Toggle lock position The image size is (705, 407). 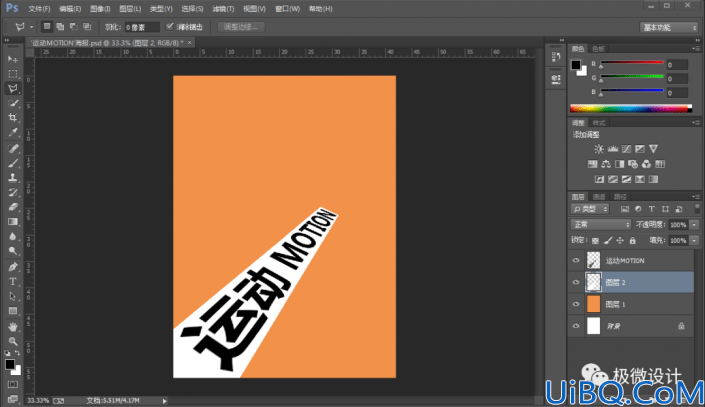[620, 241]
